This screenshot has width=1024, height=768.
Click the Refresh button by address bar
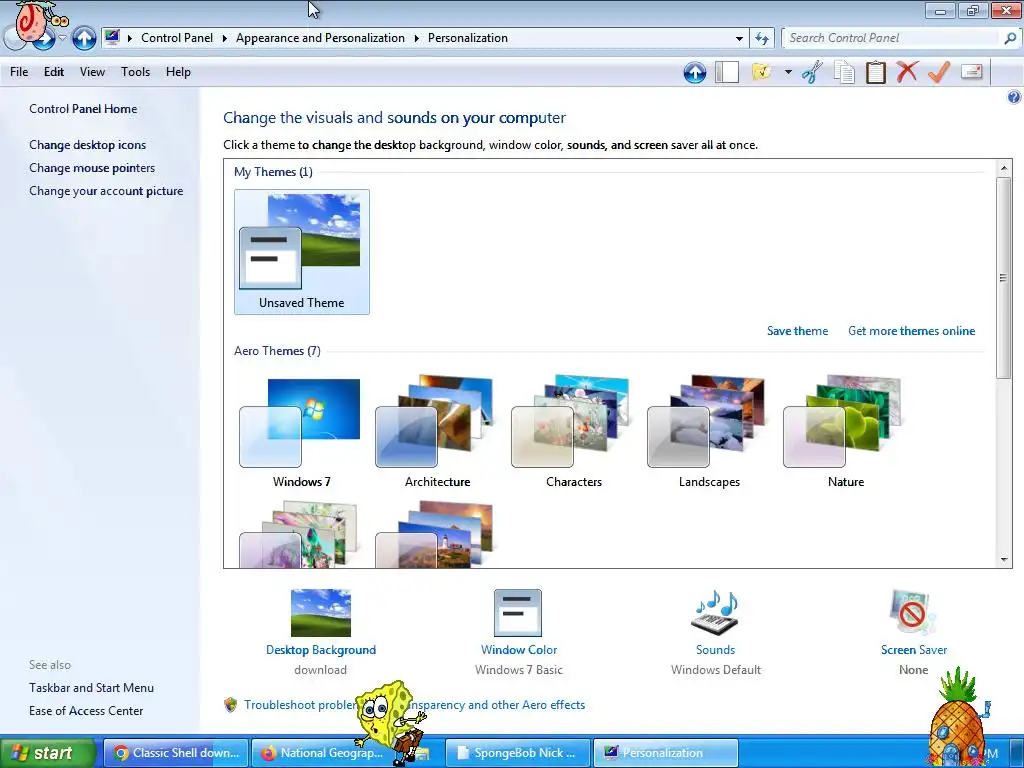click(761, 38)
